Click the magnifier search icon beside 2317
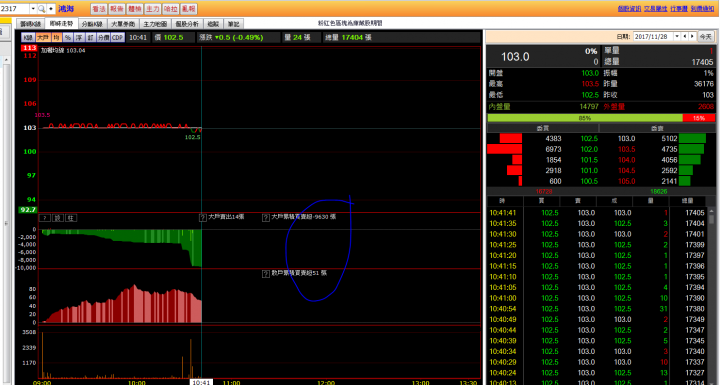Image resolution: width=720 pixels, height=385 pixels. point(41,9)
